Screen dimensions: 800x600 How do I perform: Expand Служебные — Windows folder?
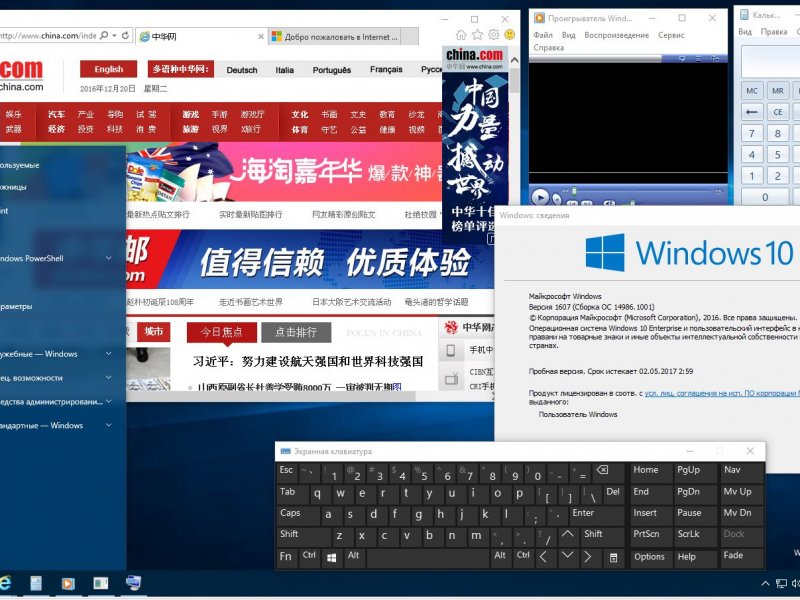click(x=108, y=354)
